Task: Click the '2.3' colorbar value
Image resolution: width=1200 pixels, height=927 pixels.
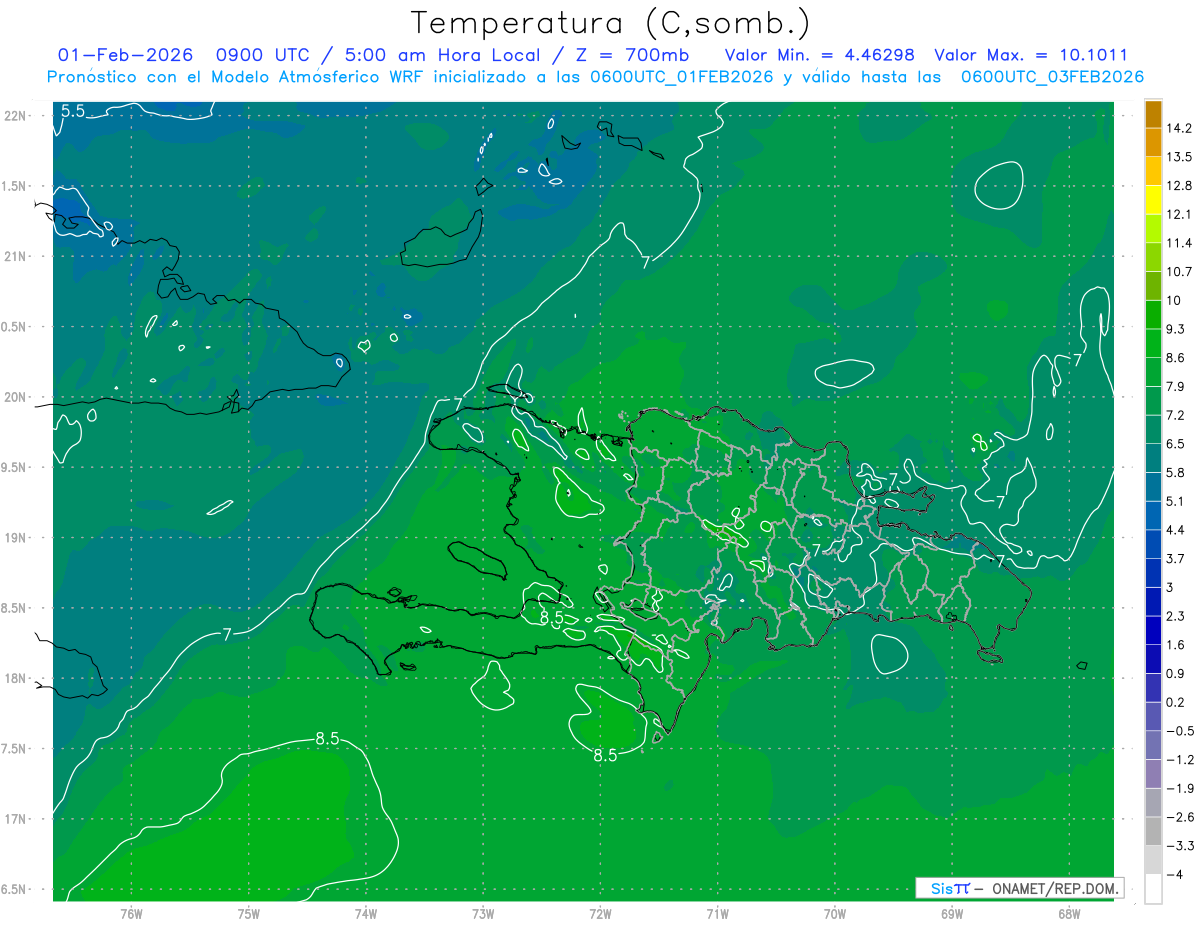Action: [1176, 616]
